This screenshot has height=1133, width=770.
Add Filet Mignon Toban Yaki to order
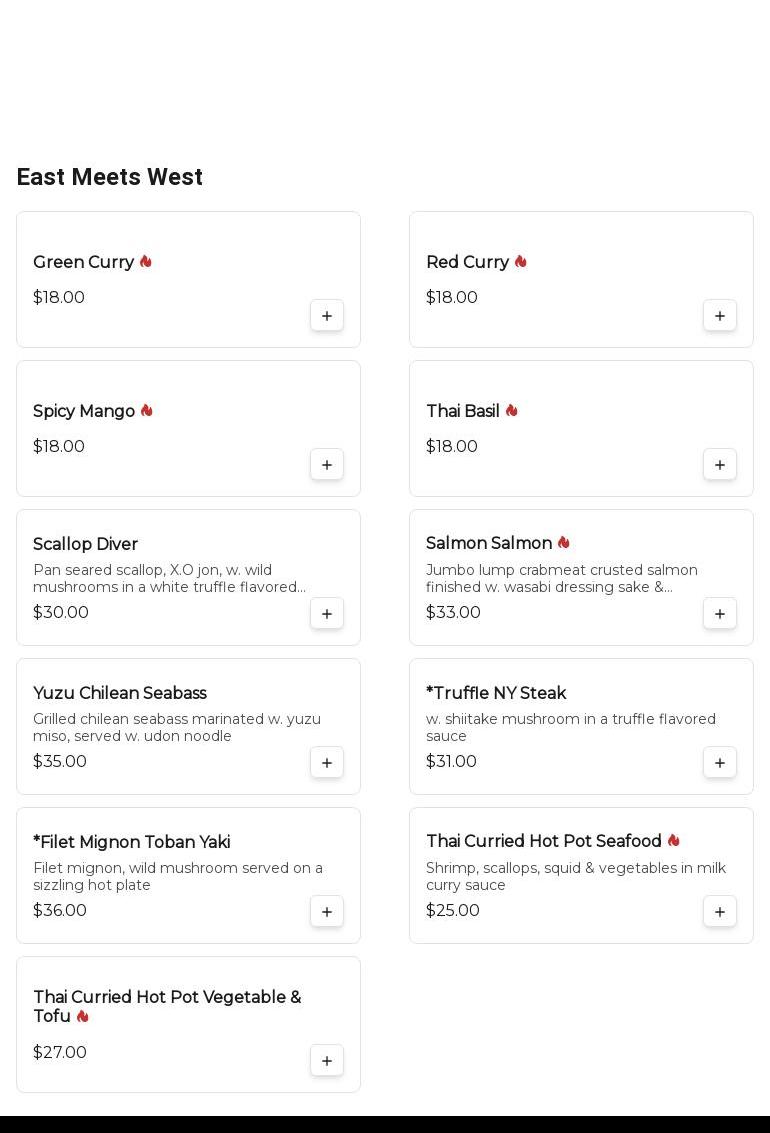(327, 912)
